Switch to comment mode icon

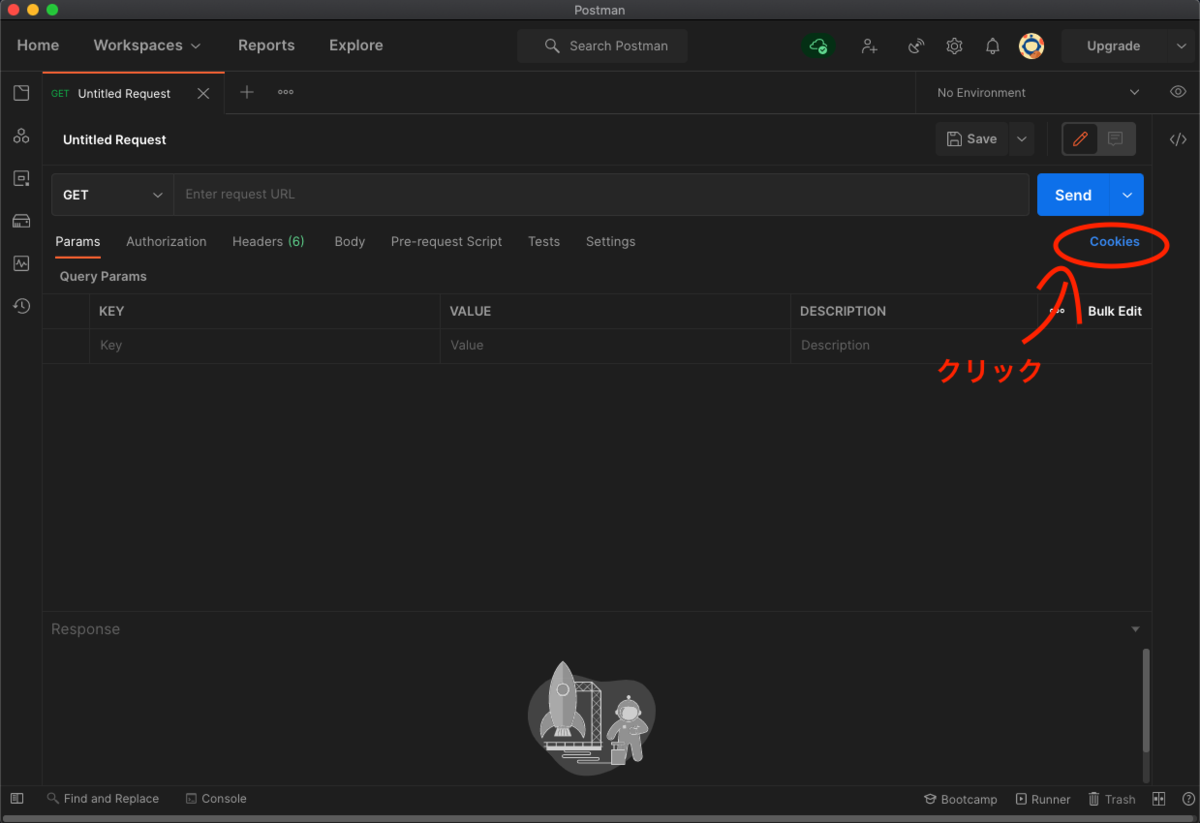[1116, 139]
